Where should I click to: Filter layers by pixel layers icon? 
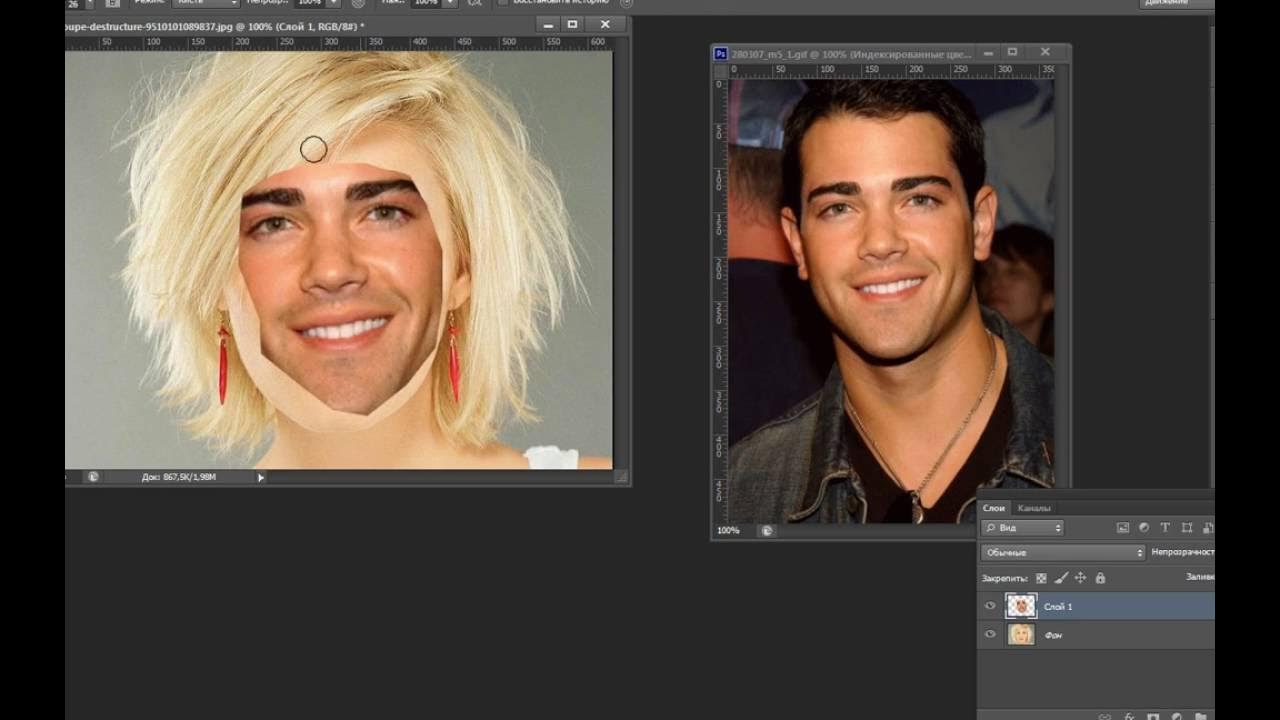point(1123,527)
